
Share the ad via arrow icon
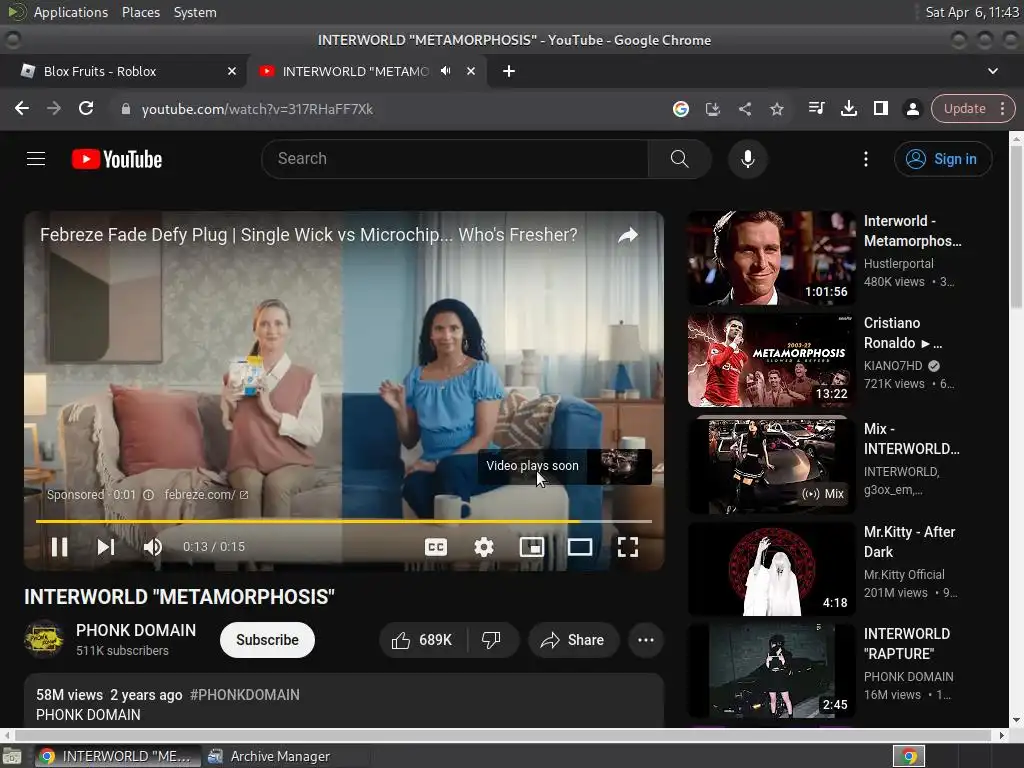(628, 234)
